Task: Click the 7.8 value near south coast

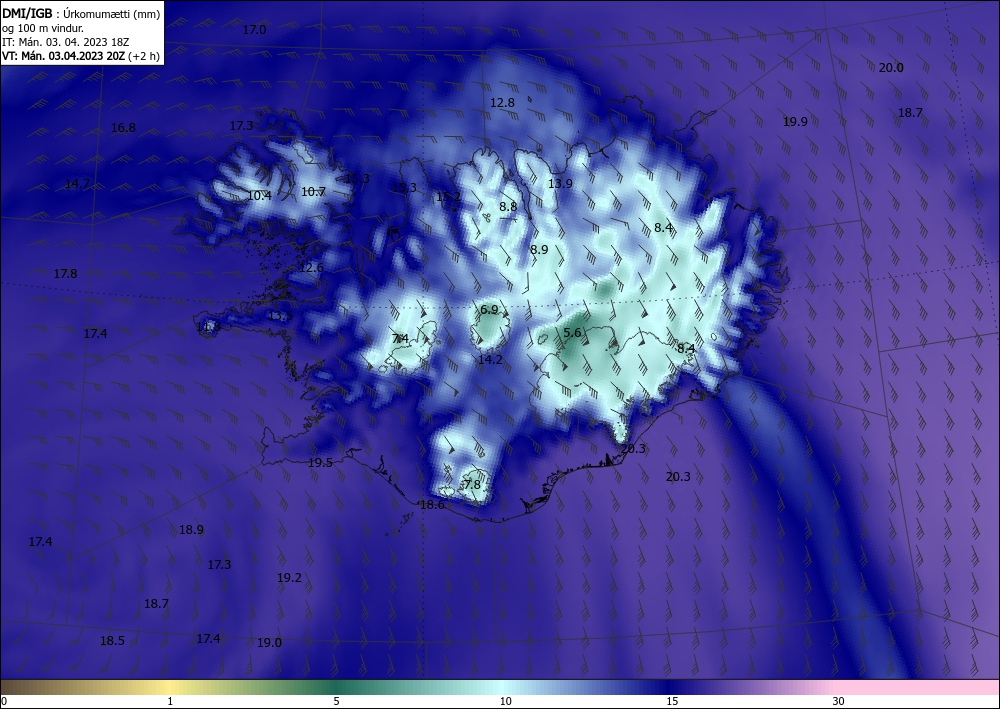Action: (472, 485)
